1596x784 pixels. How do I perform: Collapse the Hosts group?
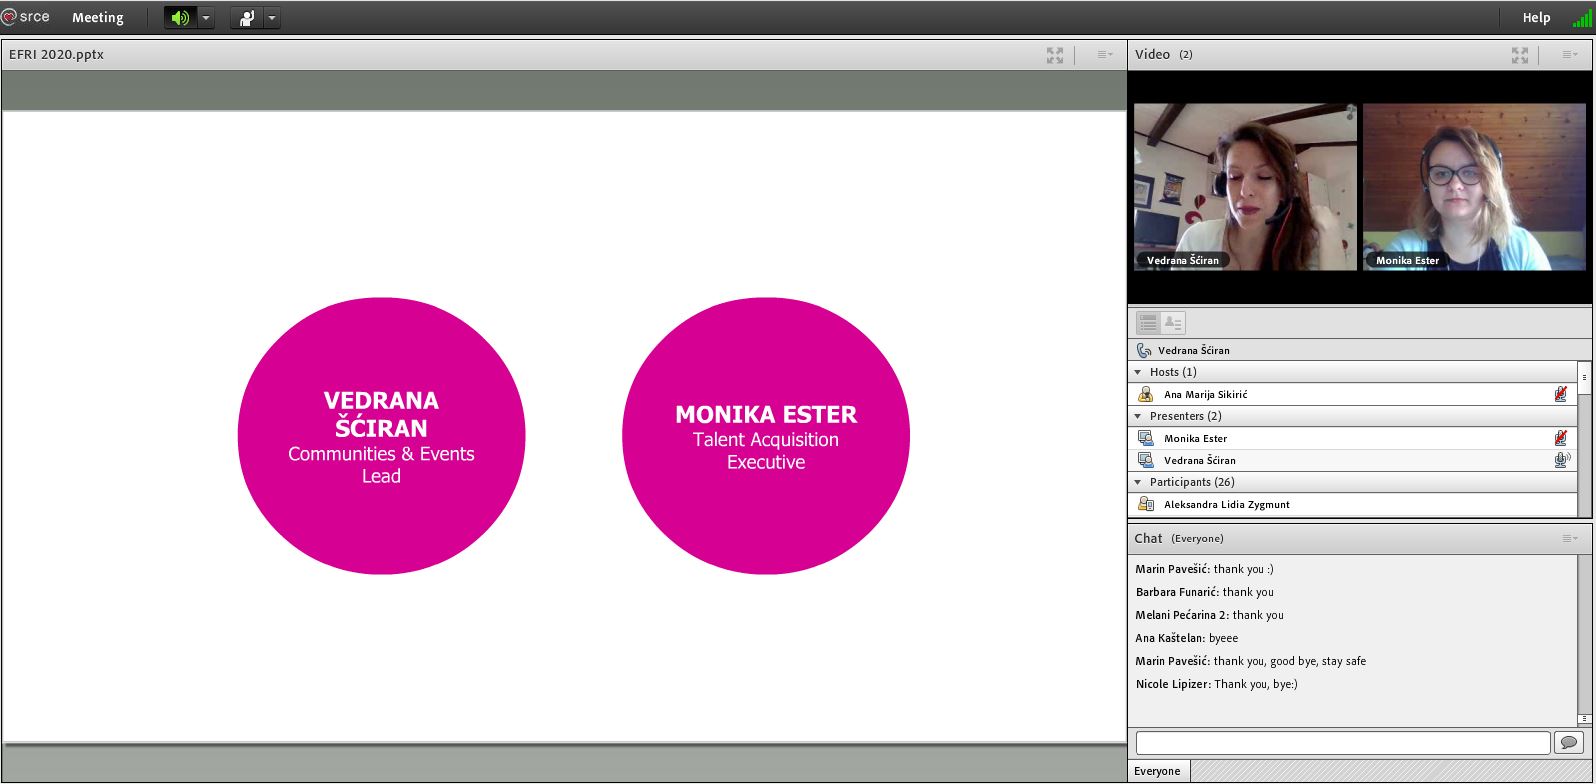1138,372
